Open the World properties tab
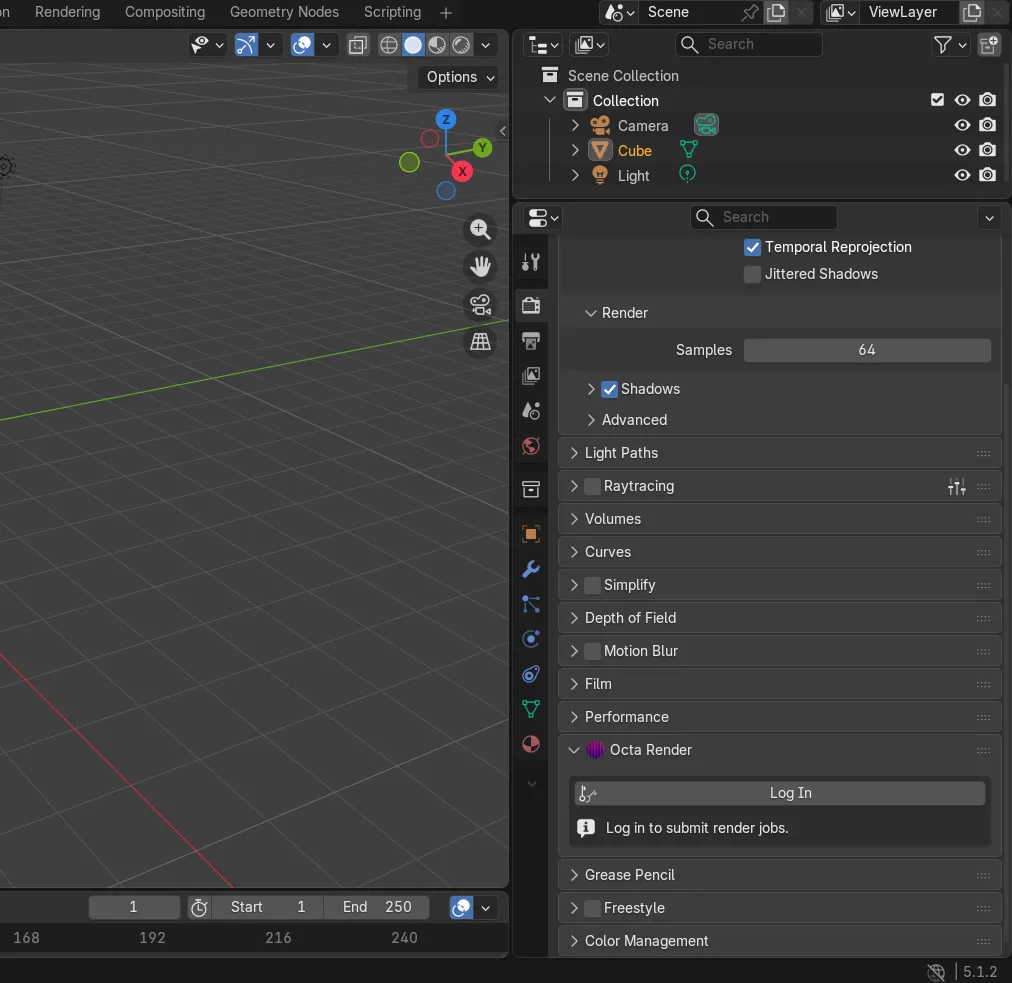 pos(531,446)
